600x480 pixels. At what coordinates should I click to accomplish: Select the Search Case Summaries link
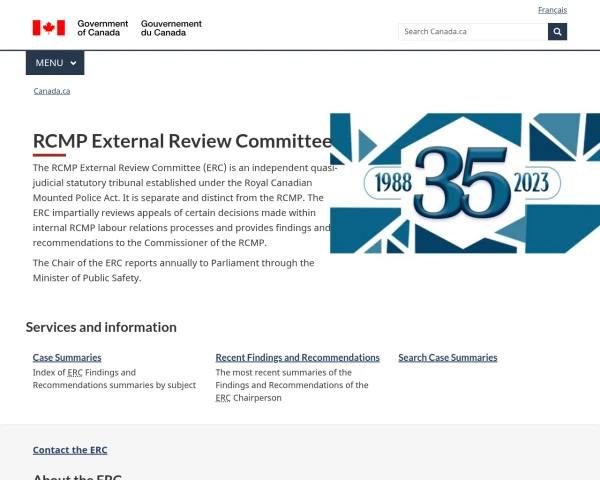pos(447,357)
